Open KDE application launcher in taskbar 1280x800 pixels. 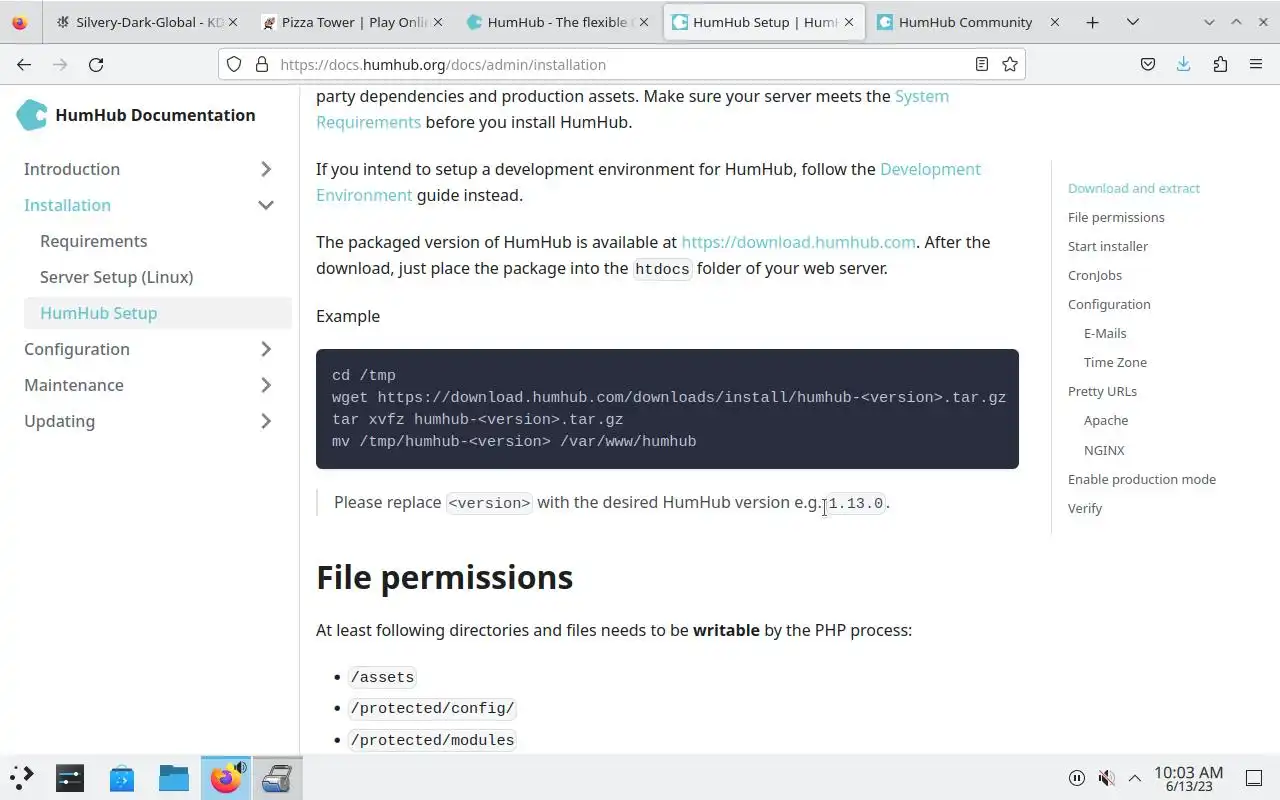(x=21, y=778)
